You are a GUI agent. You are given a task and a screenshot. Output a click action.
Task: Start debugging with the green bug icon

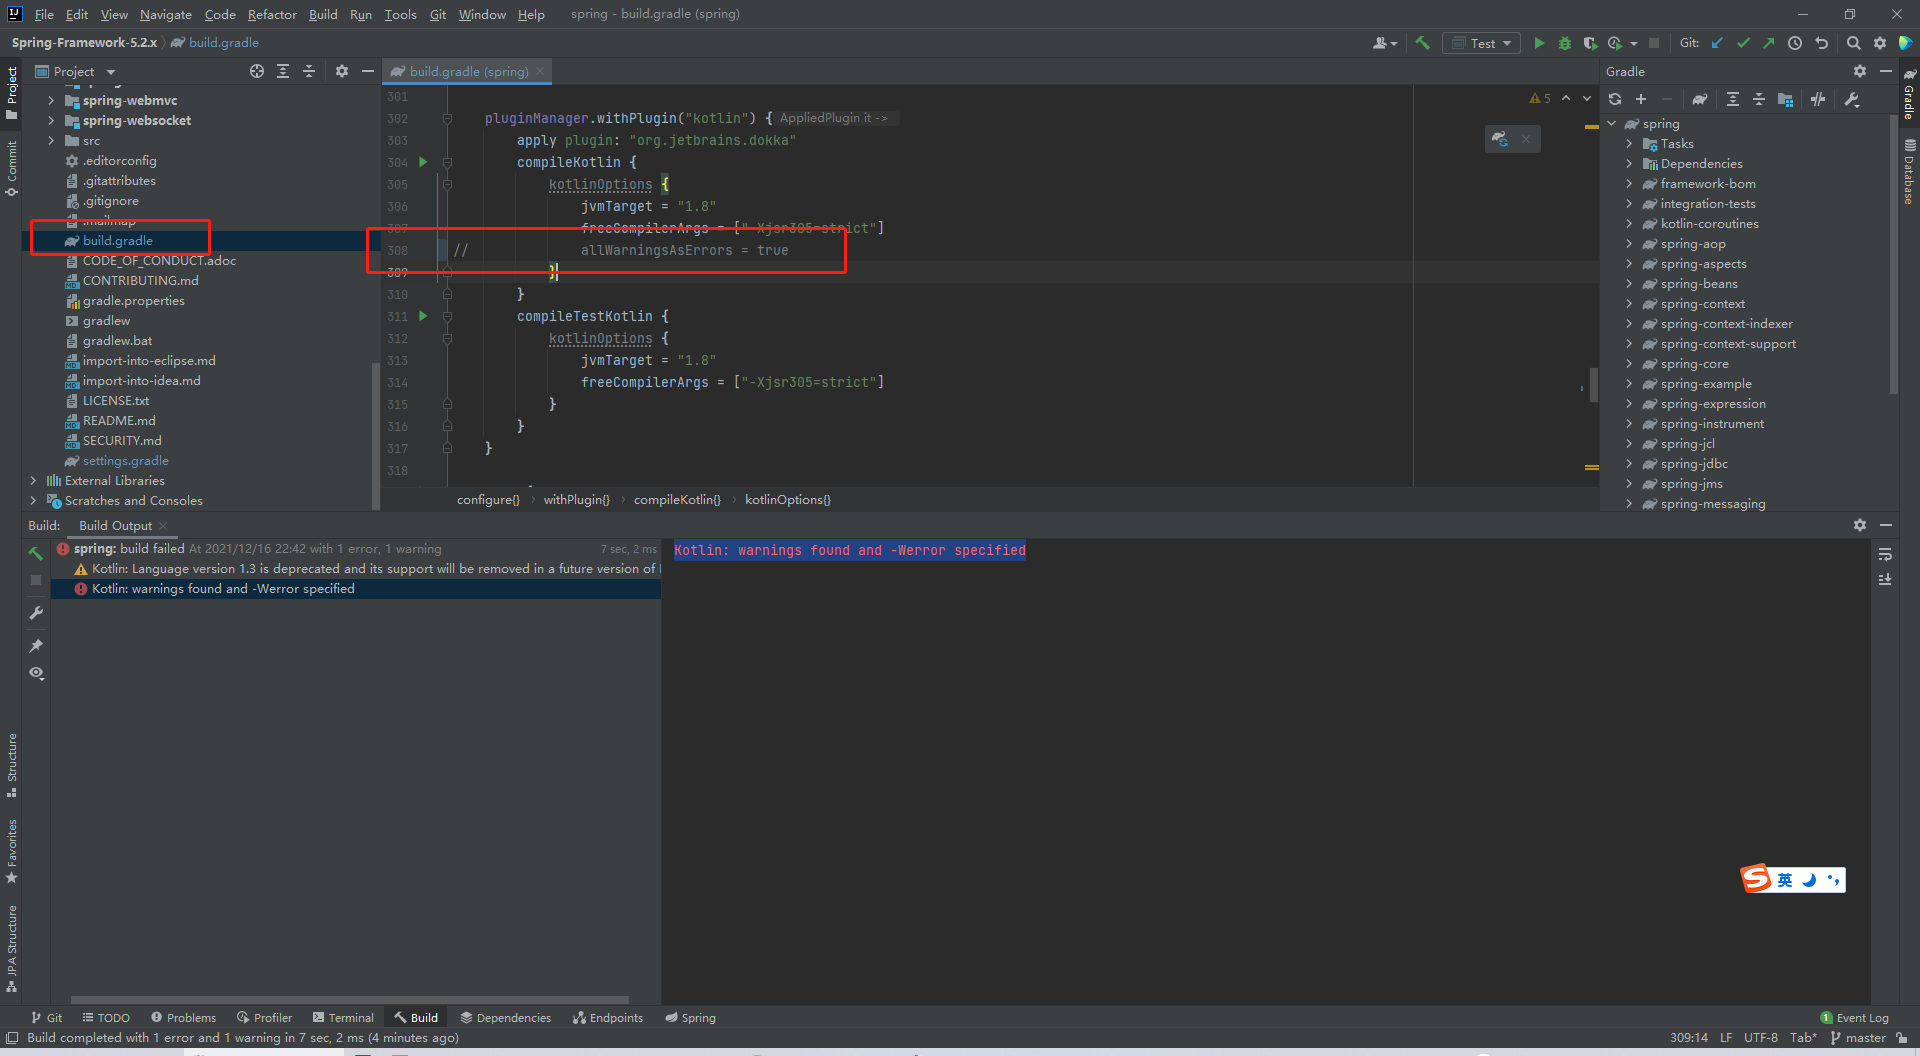(x=1564, y=43)
